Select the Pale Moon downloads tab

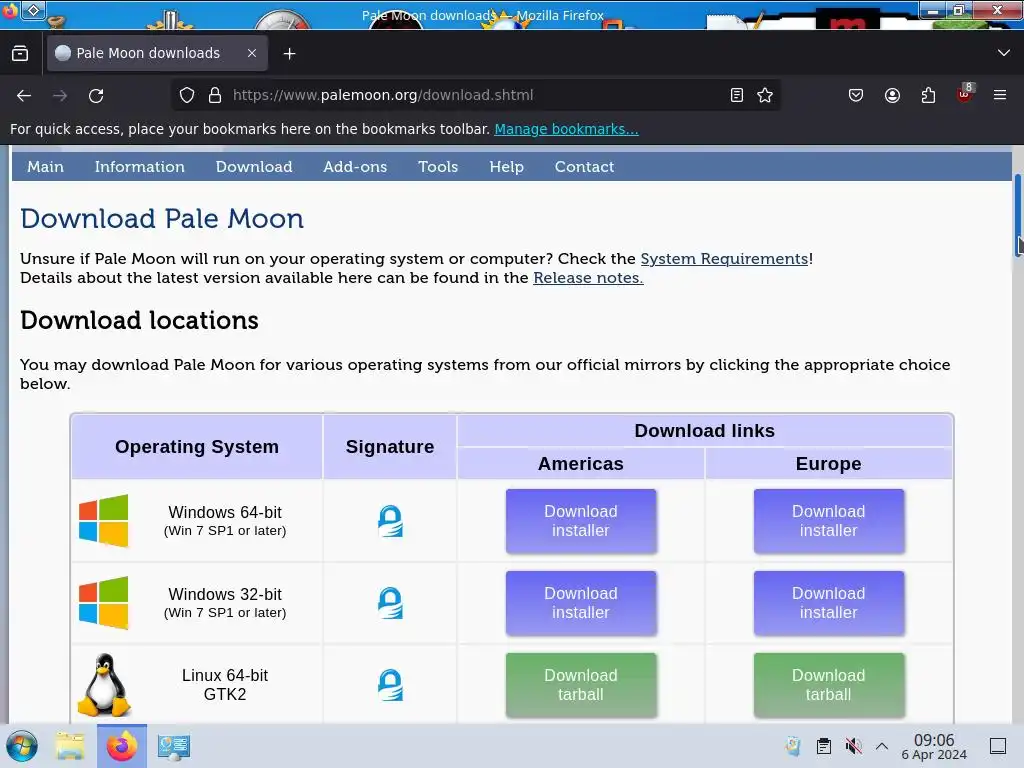[157, 54]
